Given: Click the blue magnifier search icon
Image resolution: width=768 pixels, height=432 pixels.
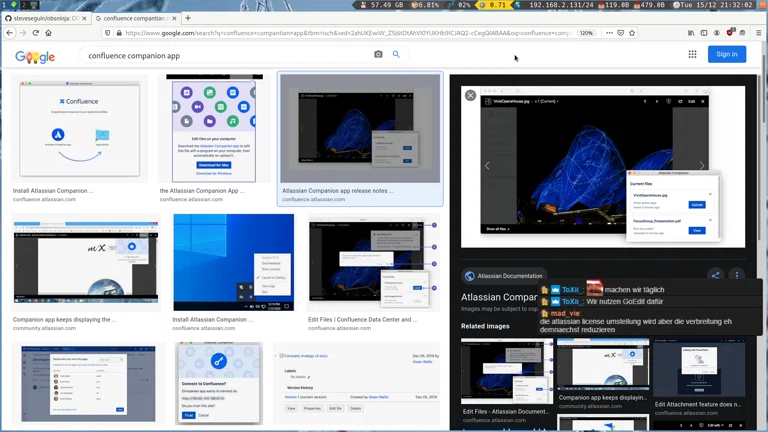Looking at the screenshot, I should click(396, 54).
